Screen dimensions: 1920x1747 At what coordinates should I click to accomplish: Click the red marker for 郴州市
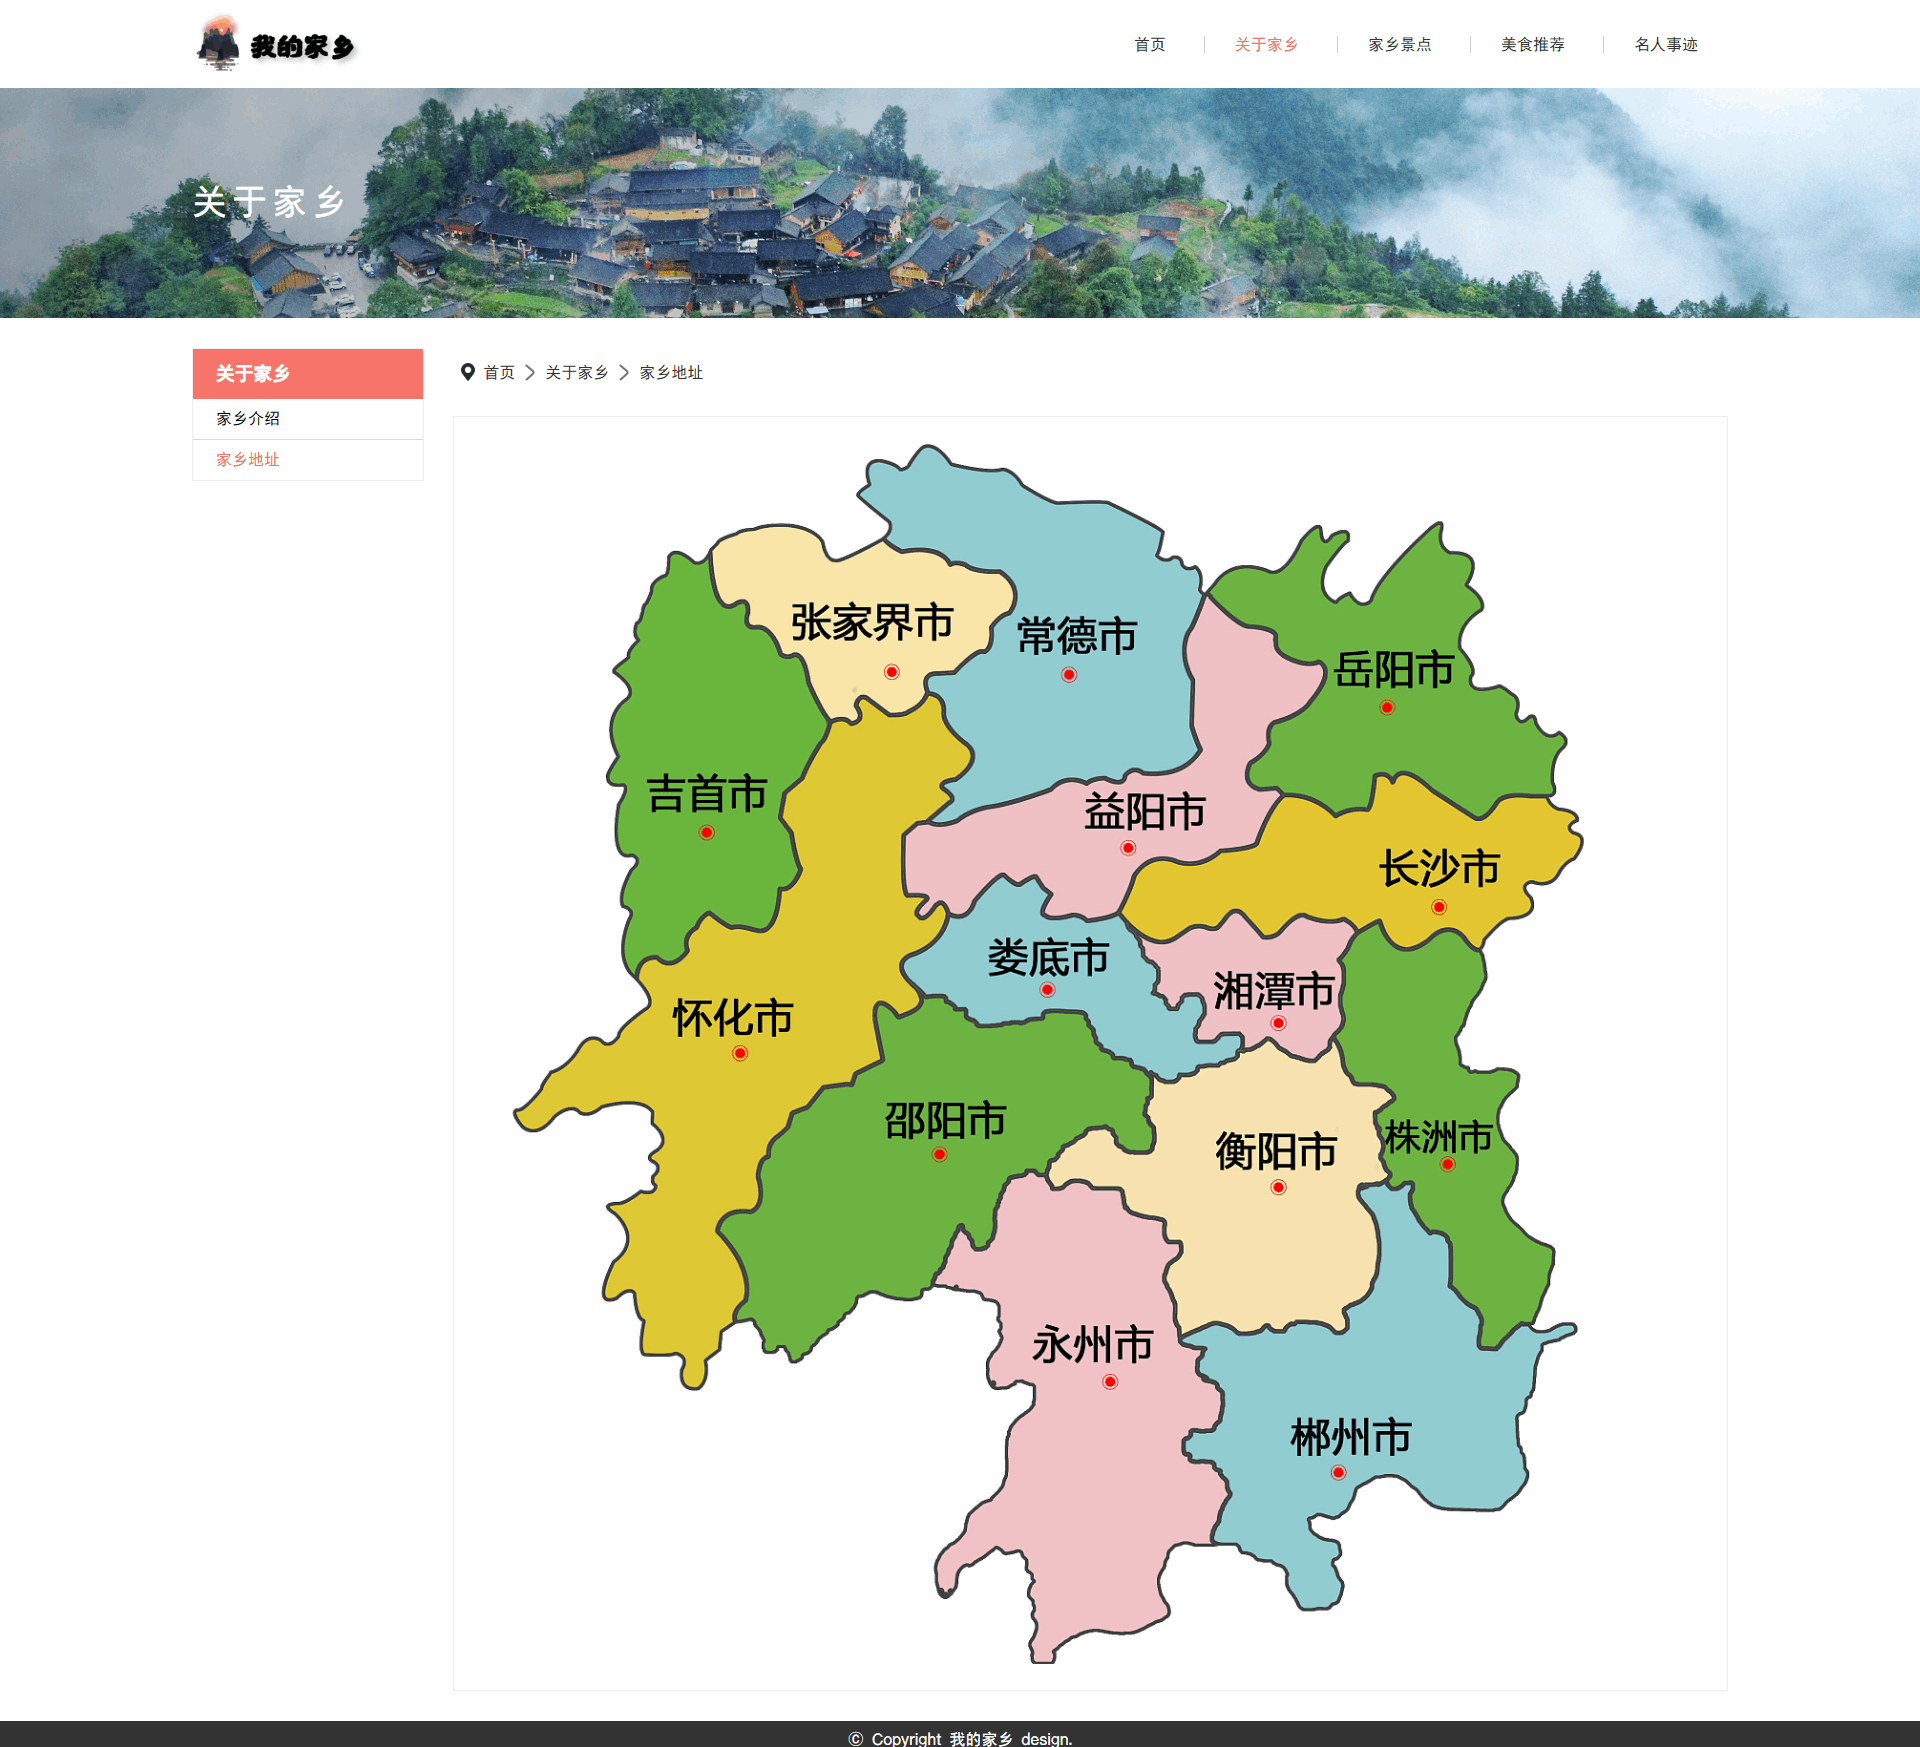pyautogui.click(x=1338, y=1472)
